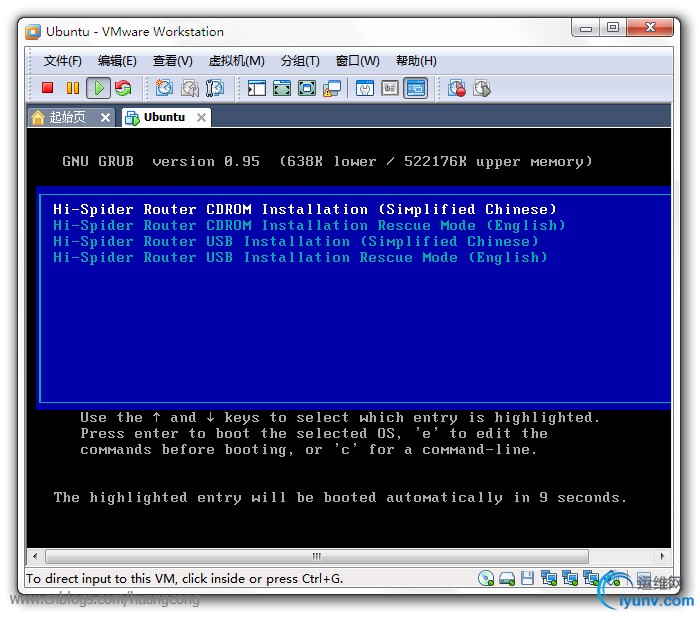700x617 pixels.
Task: Click the hard disk status bar icon
Action: 507,579
